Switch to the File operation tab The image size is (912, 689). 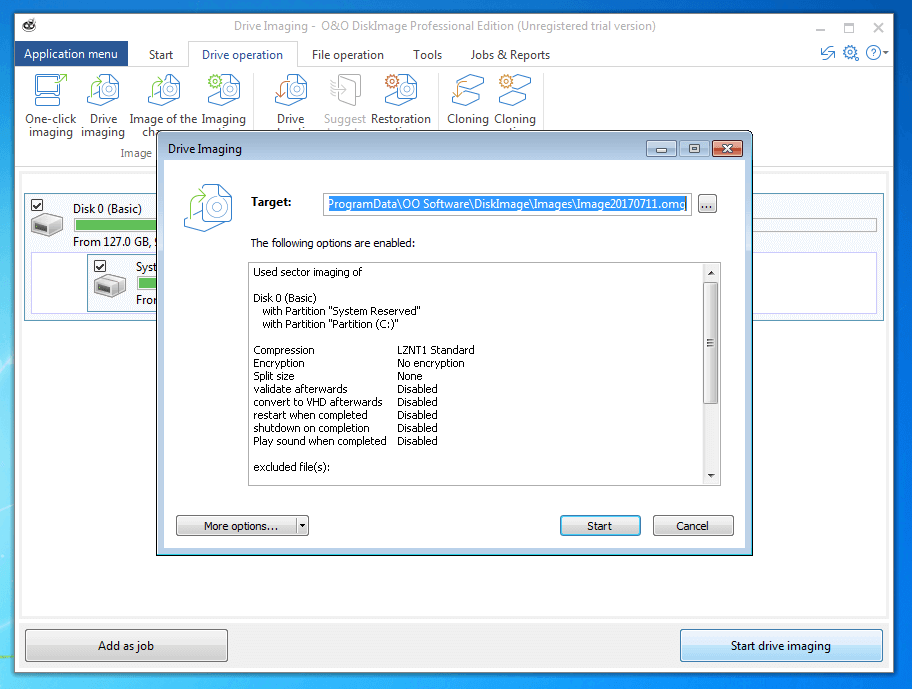347,55
